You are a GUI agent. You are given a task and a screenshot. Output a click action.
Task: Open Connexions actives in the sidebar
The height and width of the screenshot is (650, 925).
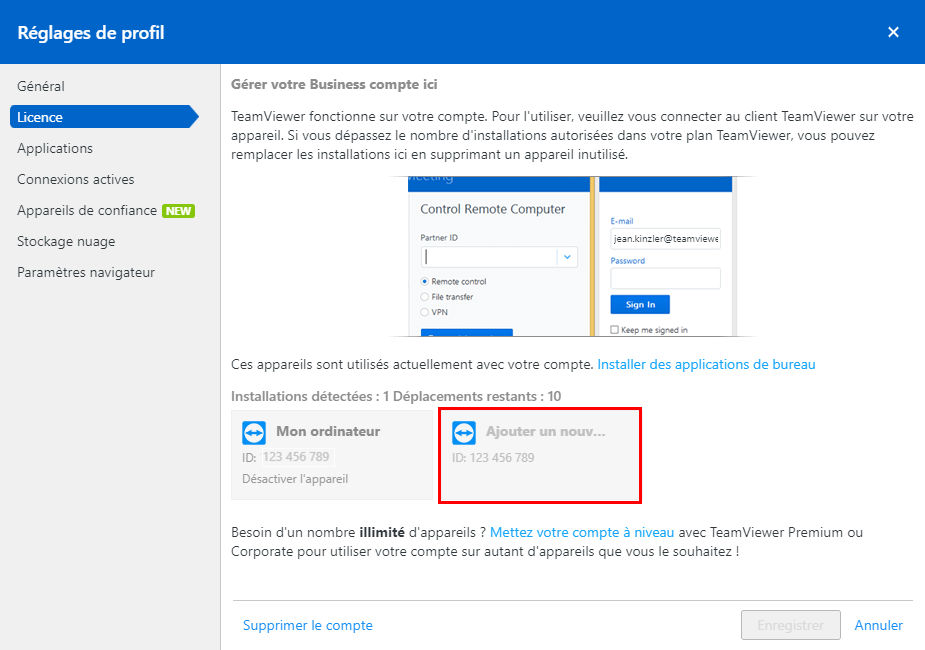tap(76, 179)
